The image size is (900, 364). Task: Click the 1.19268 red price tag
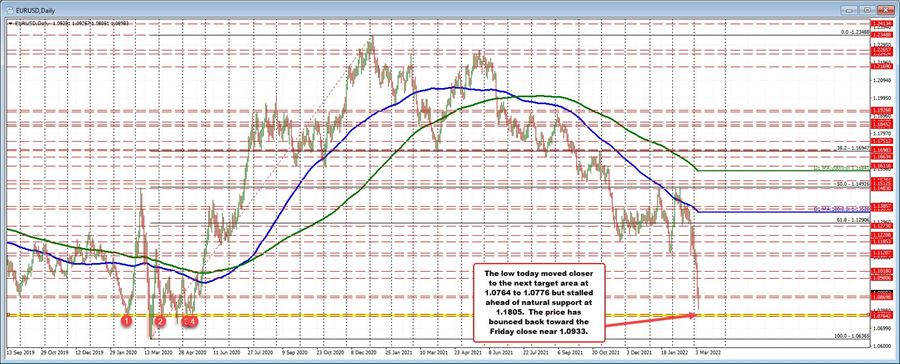[882, 110]
